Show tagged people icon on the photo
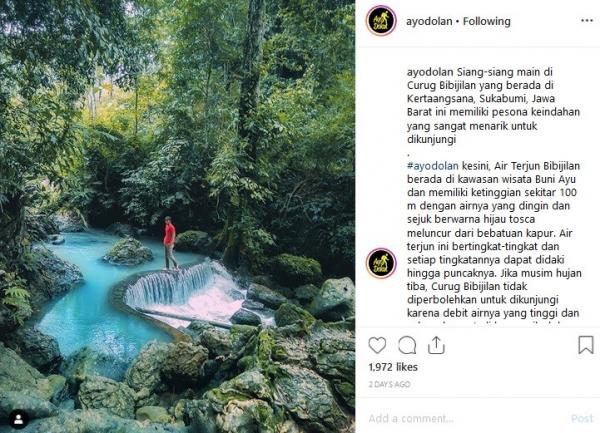 [x=17, y=418]
